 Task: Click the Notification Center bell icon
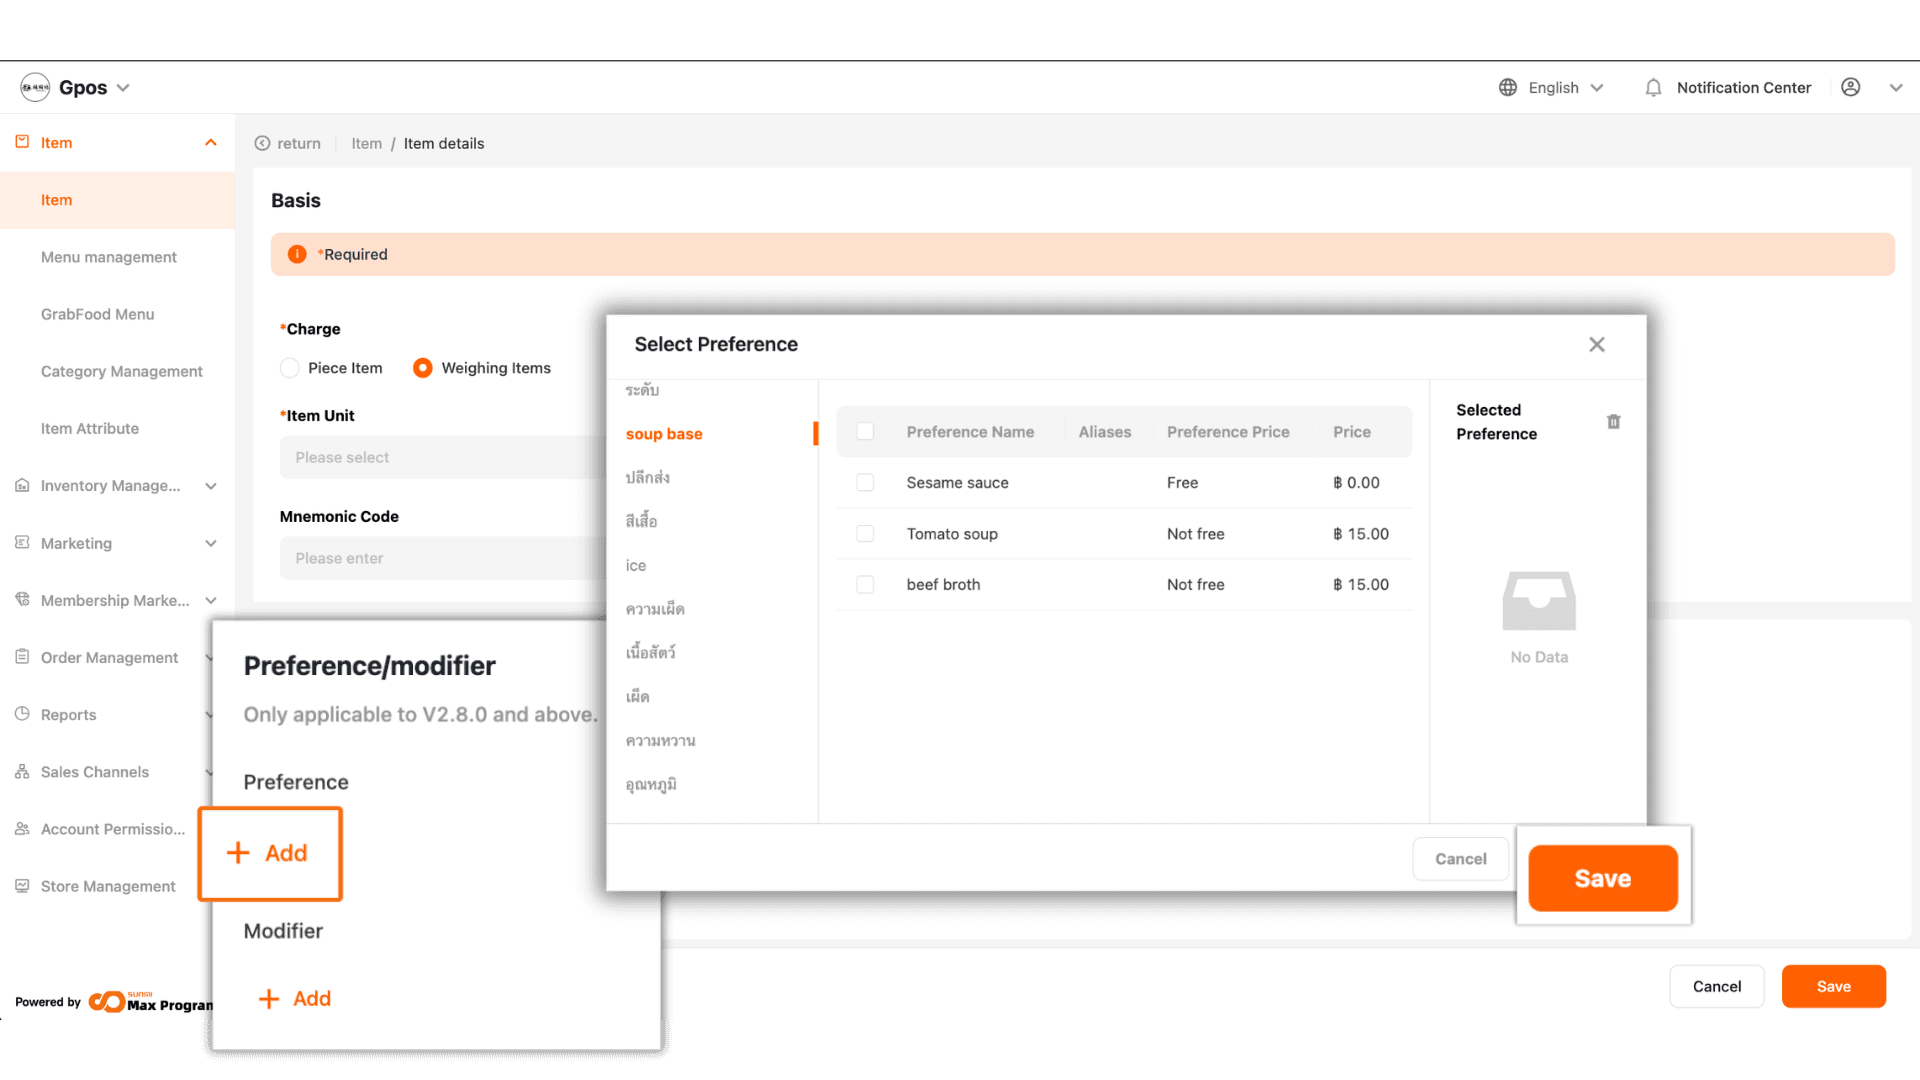click(x=1653, y=88)
